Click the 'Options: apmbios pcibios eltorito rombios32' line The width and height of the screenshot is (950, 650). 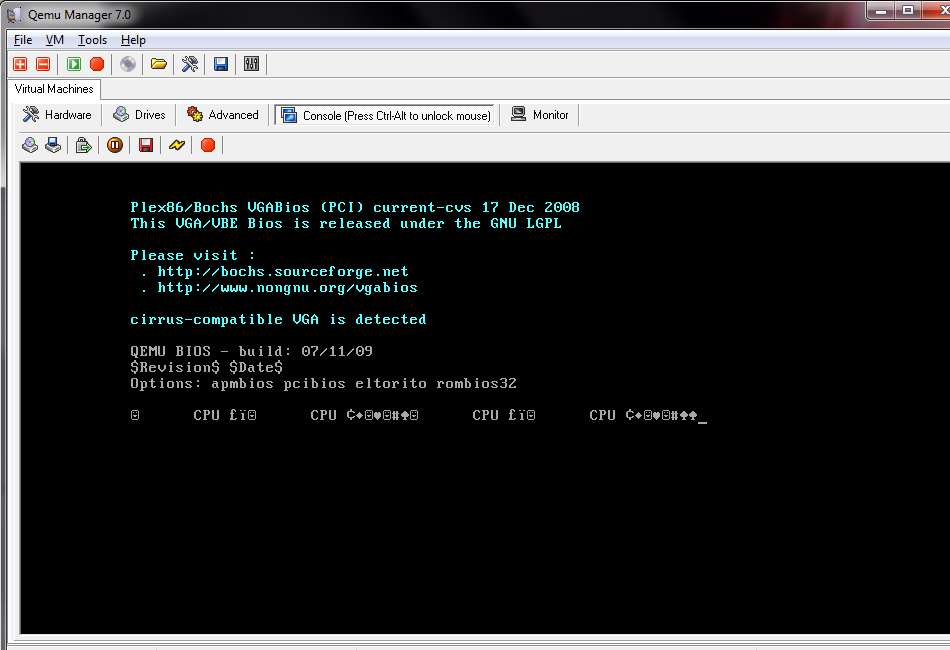click(324, 383)
